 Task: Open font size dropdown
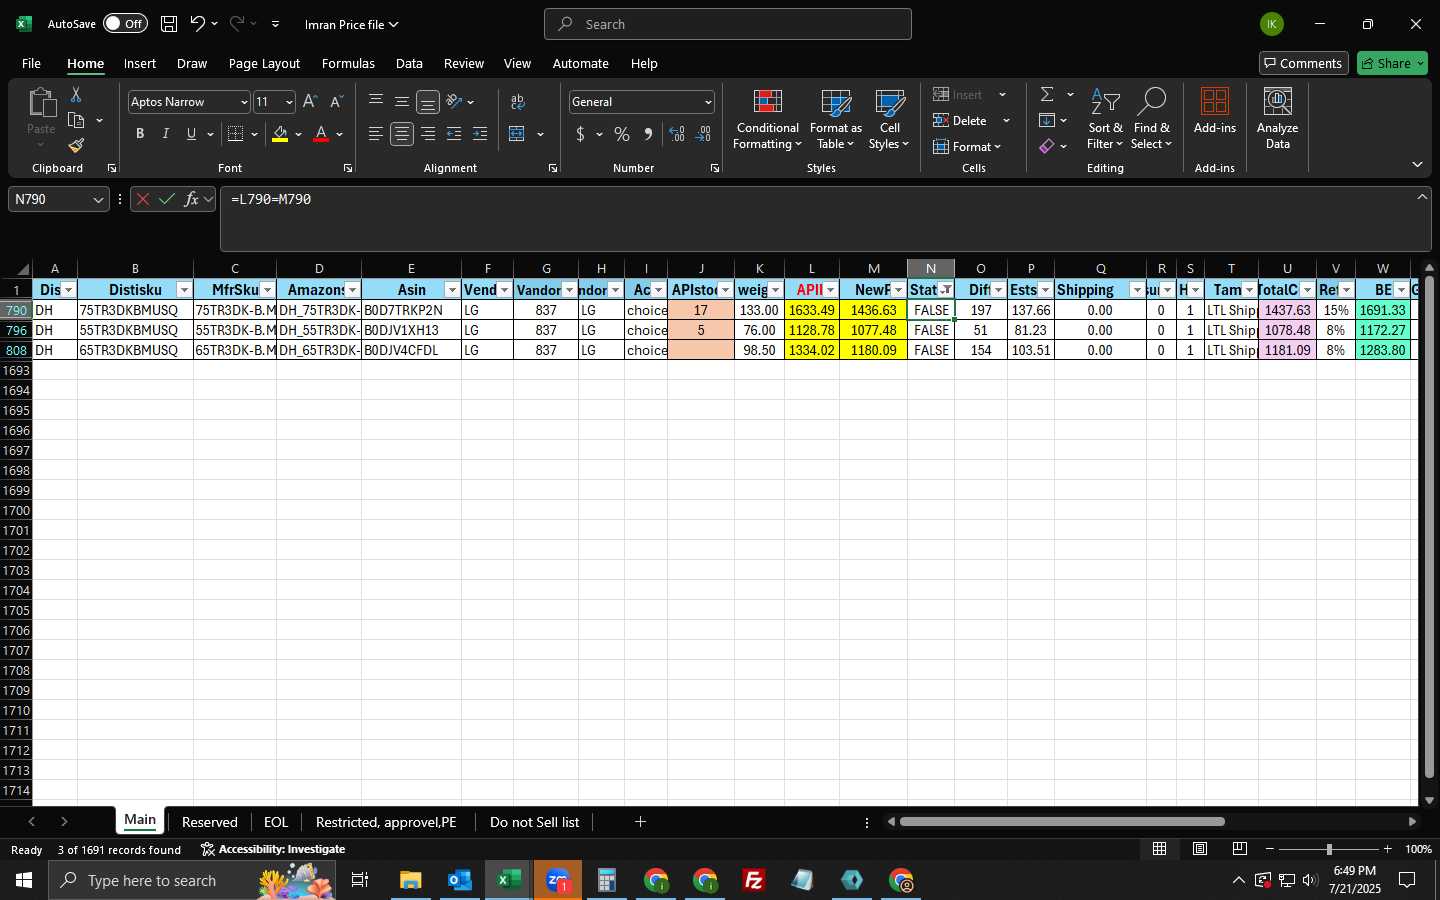pyautogui.click(x=289, y=102)
